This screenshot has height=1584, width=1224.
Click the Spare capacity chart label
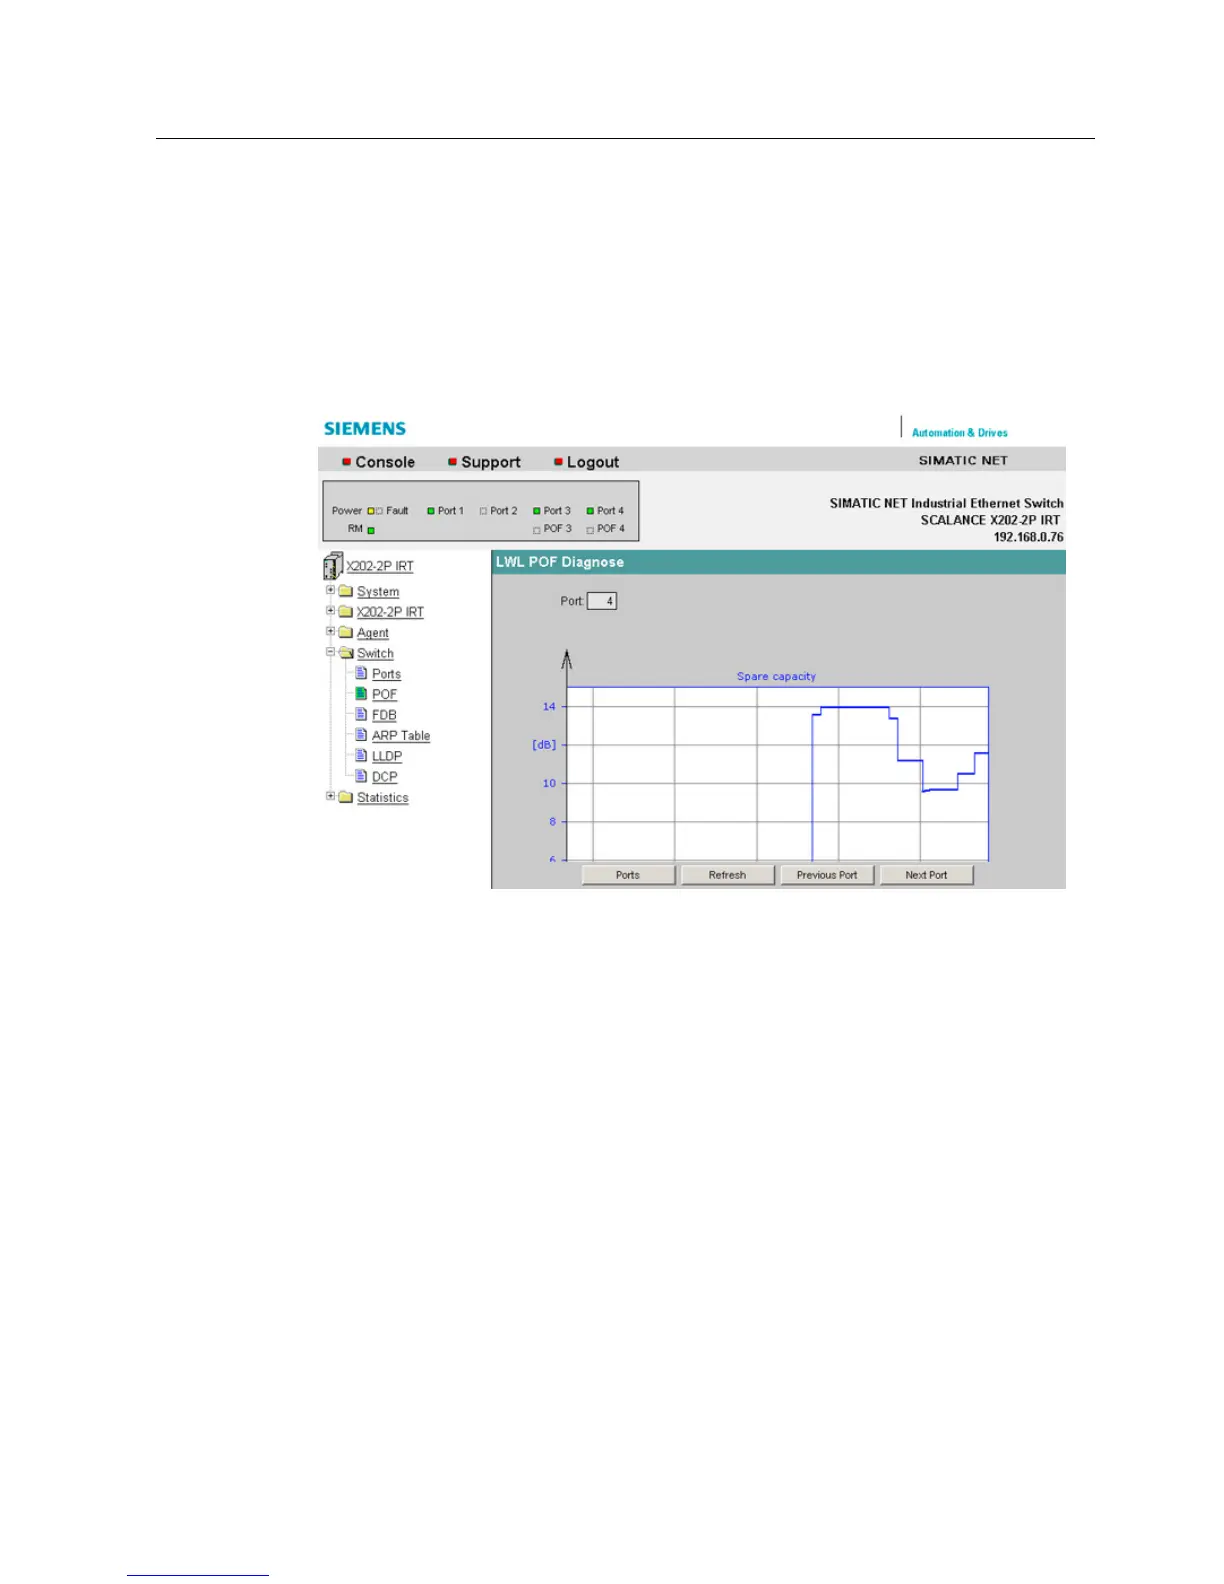click(x=777, y=677)
